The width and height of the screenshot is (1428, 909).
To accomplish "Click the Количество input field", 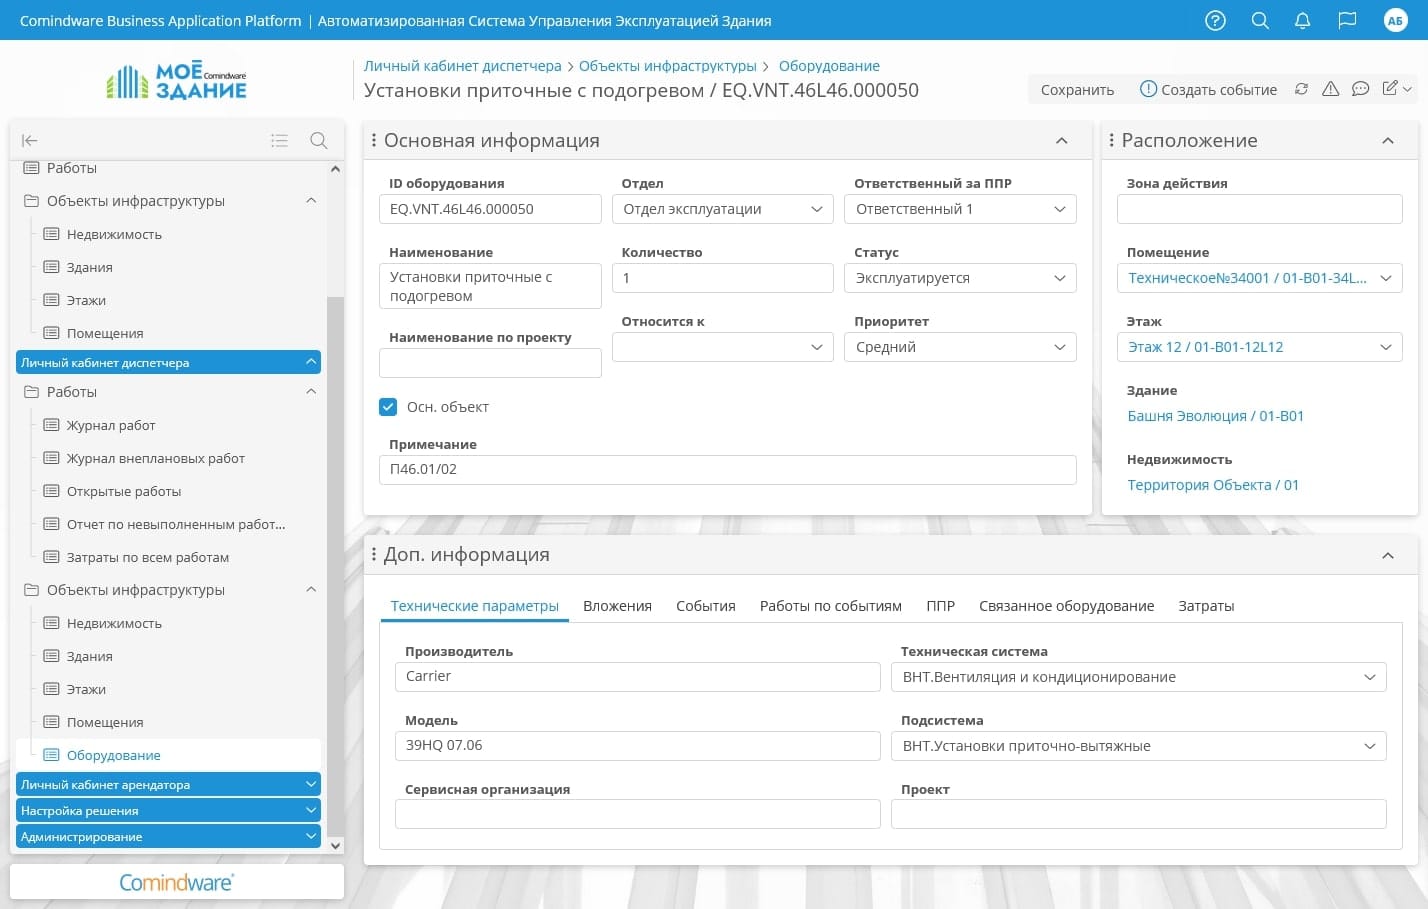I will pos(723,278).
